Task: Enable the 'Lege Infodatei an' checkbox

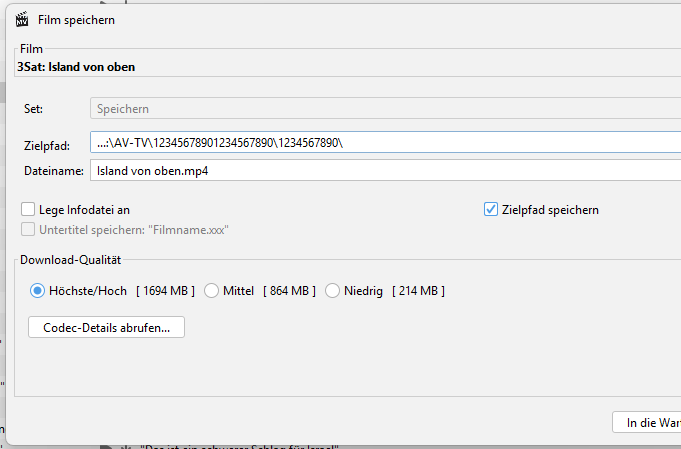Action: 28,210
